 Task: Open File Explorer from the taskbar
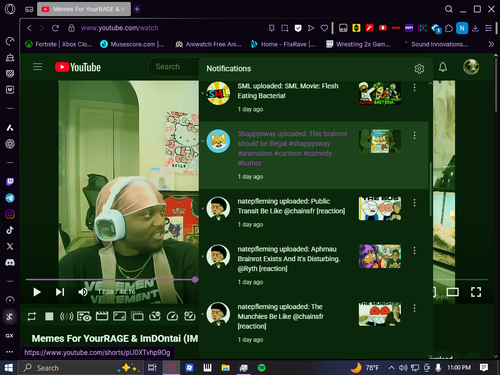pos(226,368)
